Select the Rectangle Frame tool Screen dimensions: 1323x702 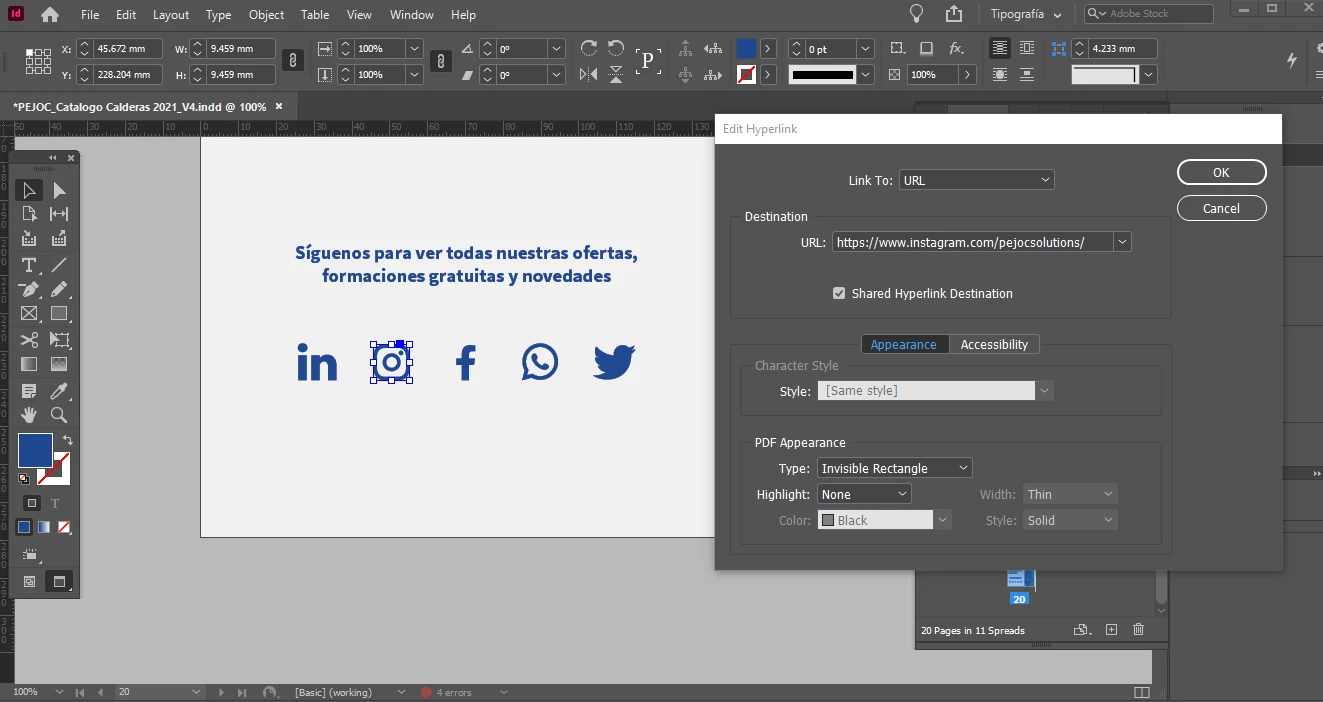click(29, 314)
